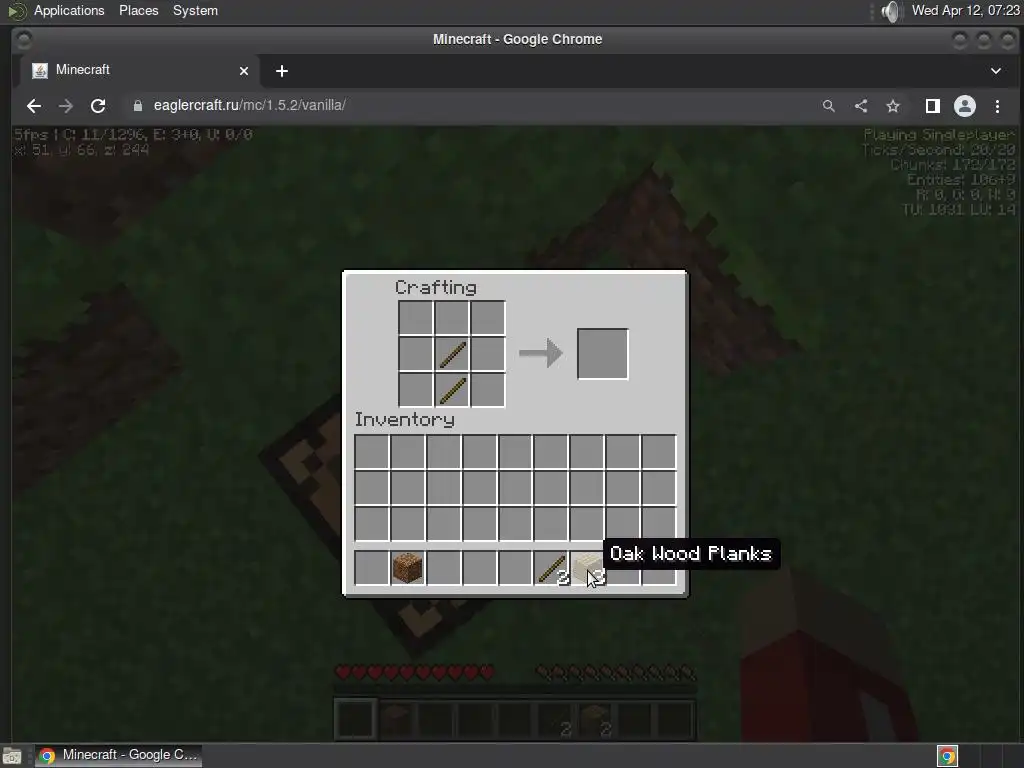
Task: Click the crafting output result slot
Action: [x=602, y=354]
